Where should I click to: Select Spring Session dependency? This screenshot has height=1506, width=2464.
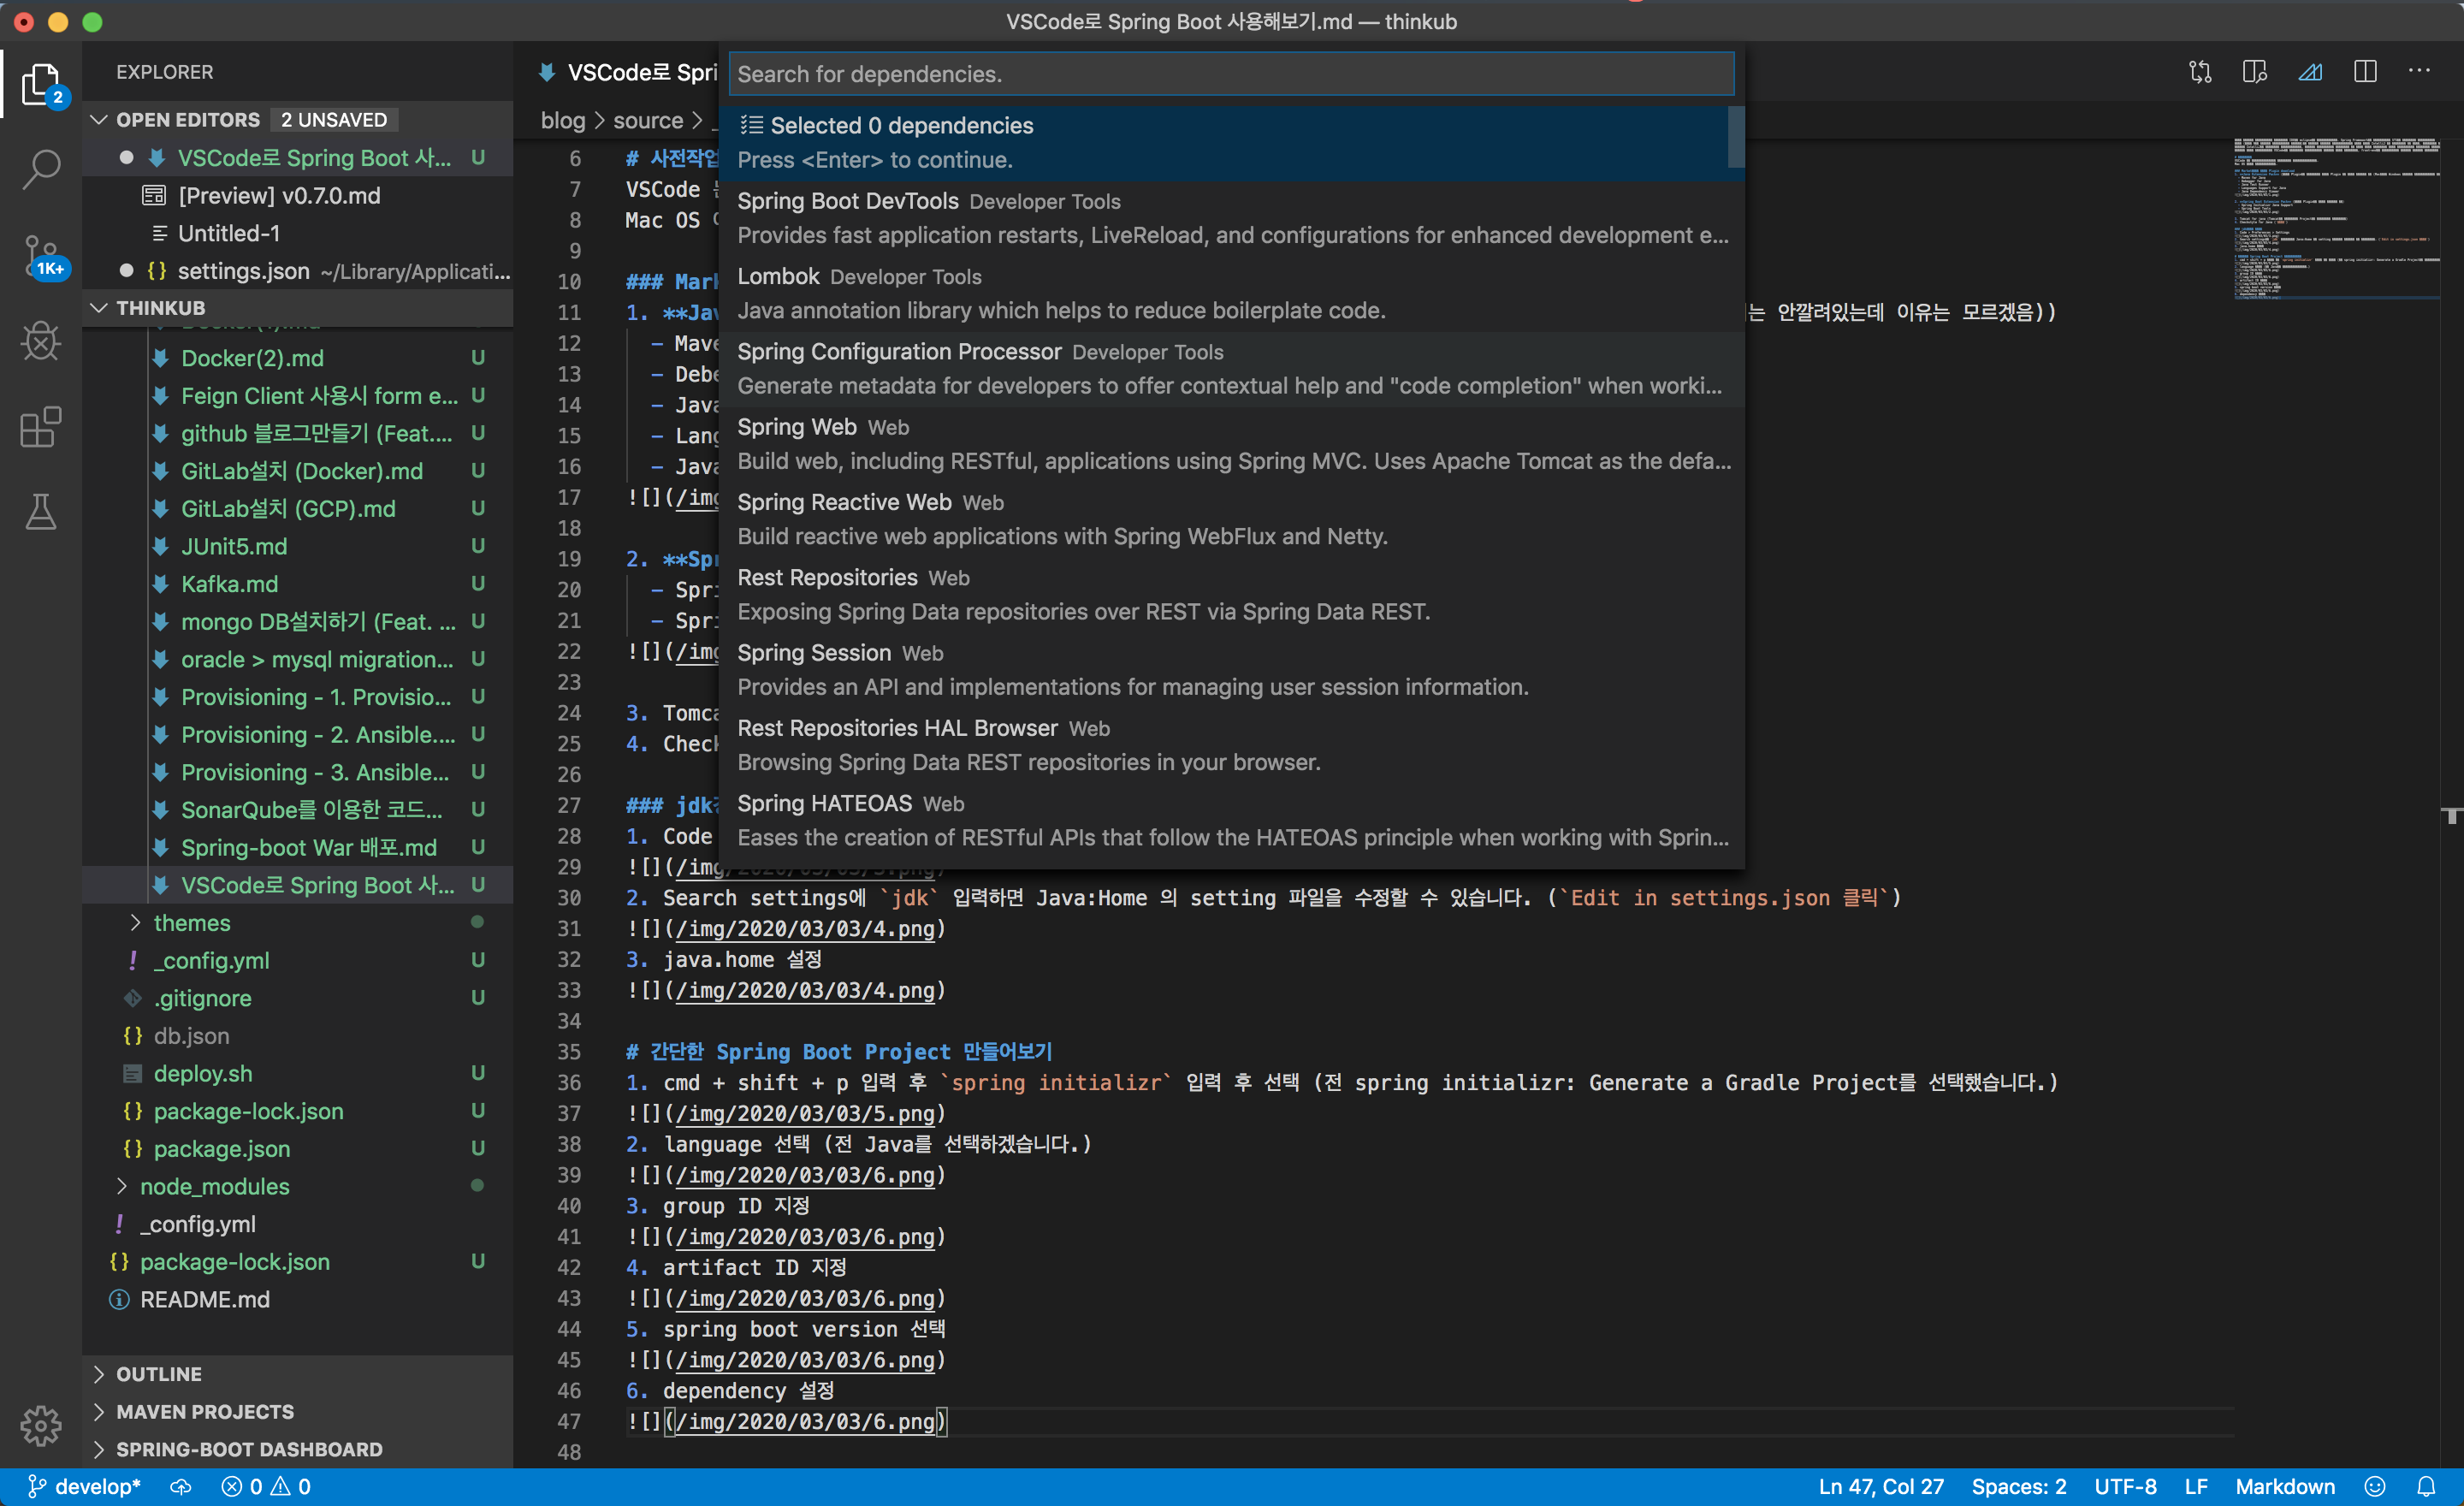coord(1231,670)
